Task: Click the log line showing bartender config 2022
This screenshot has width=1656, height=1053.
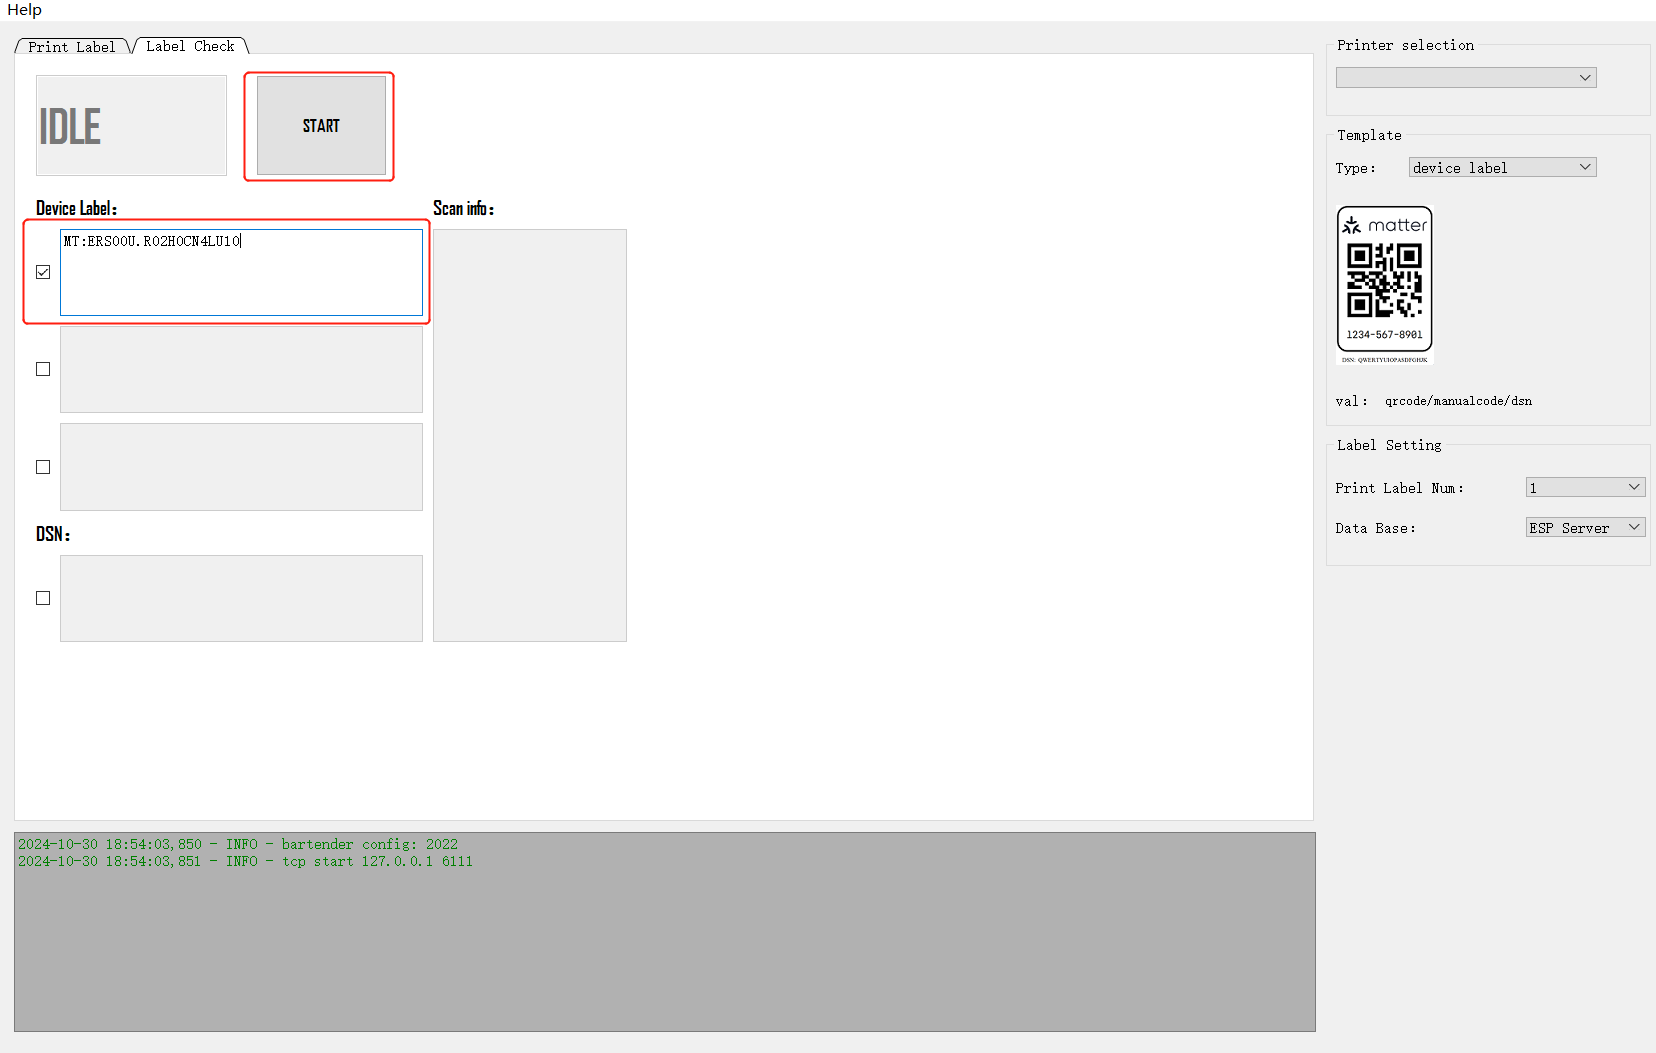Action: (237, 843)
